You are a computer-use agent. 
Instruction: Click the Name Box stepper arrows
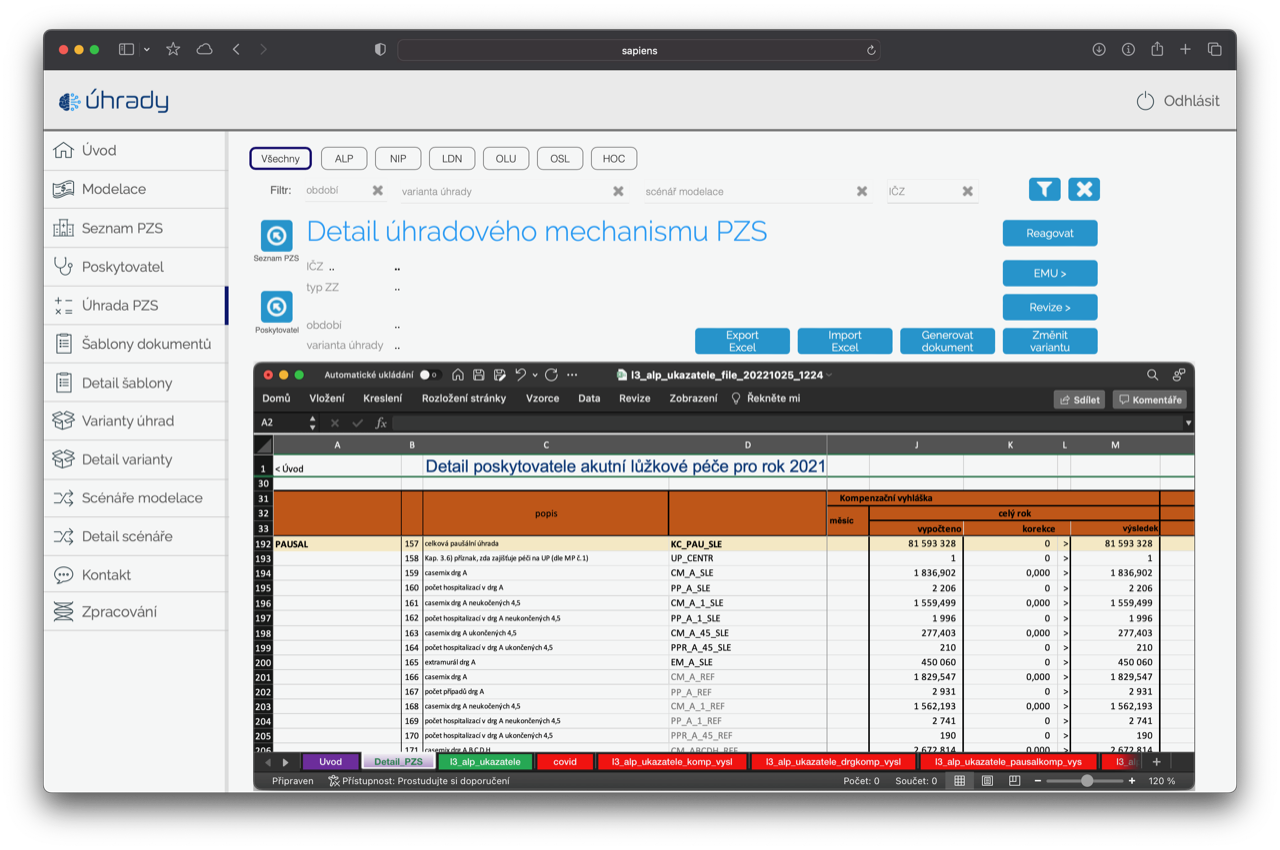click(313, 423)
